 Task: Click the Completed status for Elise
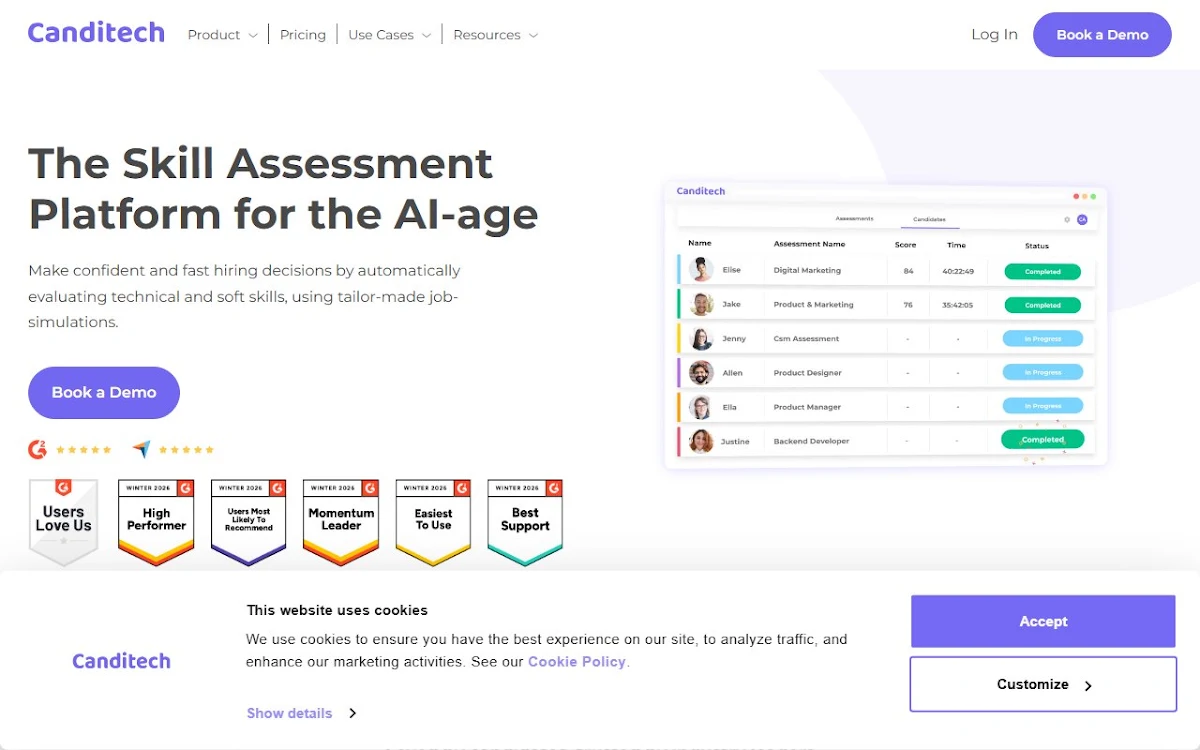pos(1042,271)
